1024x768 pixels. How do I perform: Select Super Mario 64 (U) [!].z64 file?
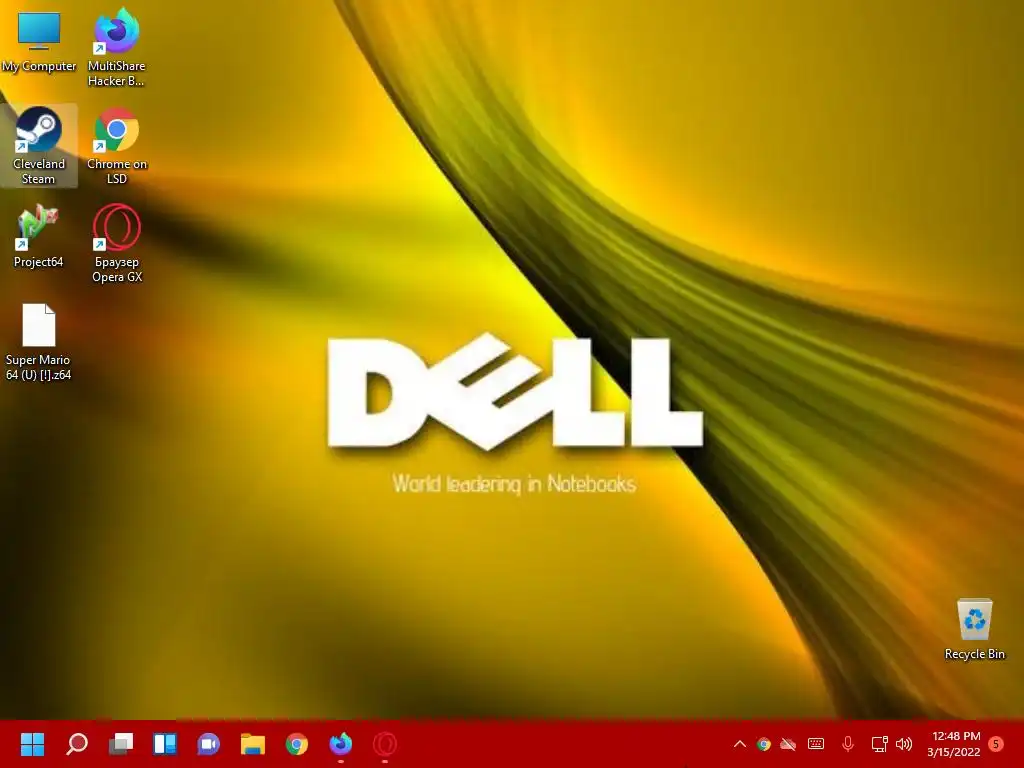point(39,342)
